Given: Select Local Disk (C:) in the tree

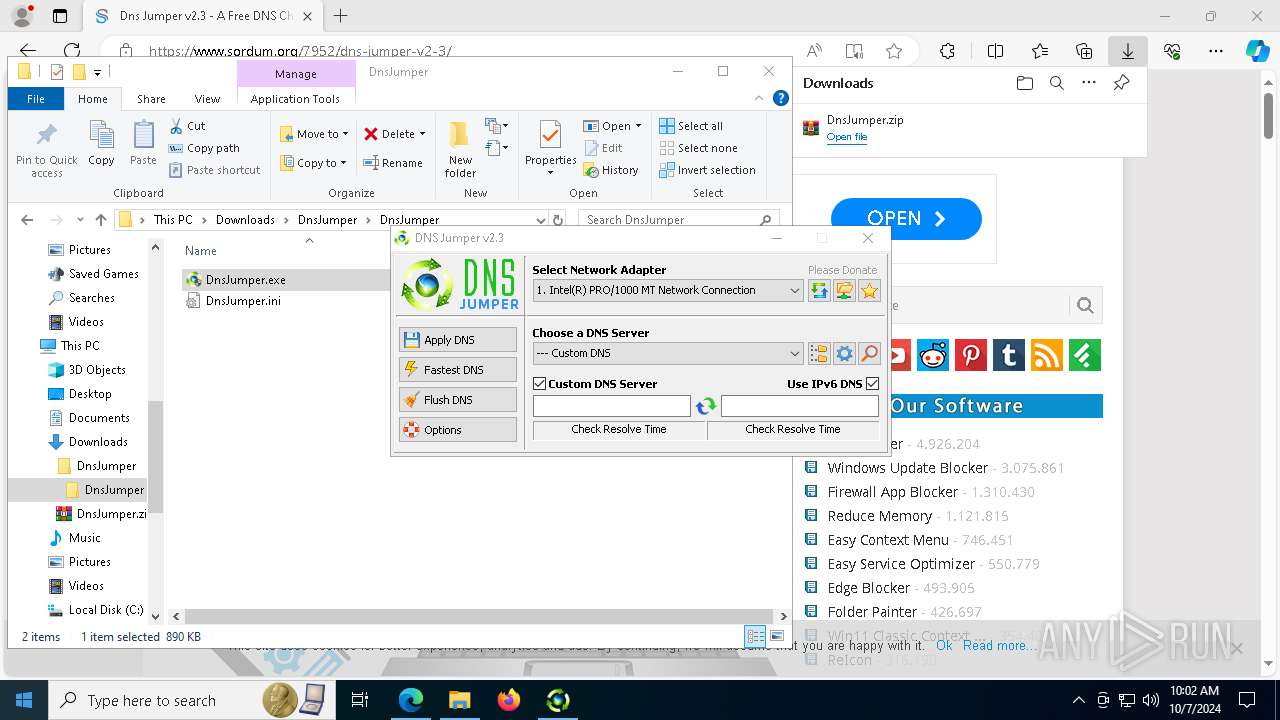Looking at the screenshot, I should coord(106,610).
